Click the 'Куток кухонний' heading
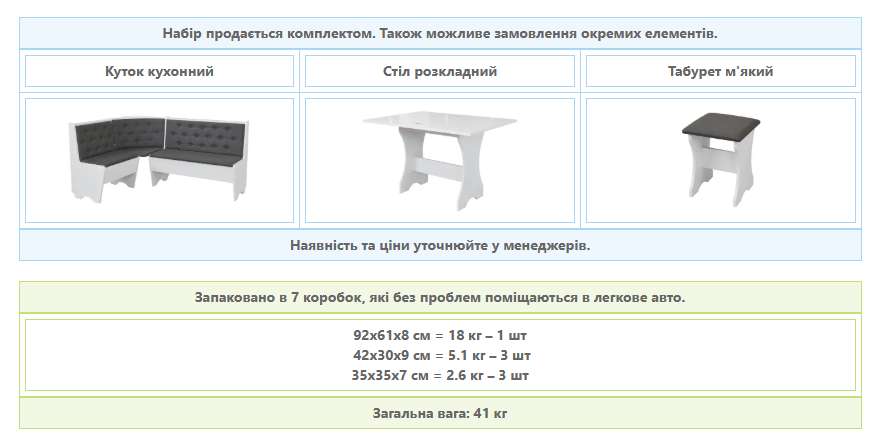The height and width of the screenshot is (448, 881). (x=159, y=72)
